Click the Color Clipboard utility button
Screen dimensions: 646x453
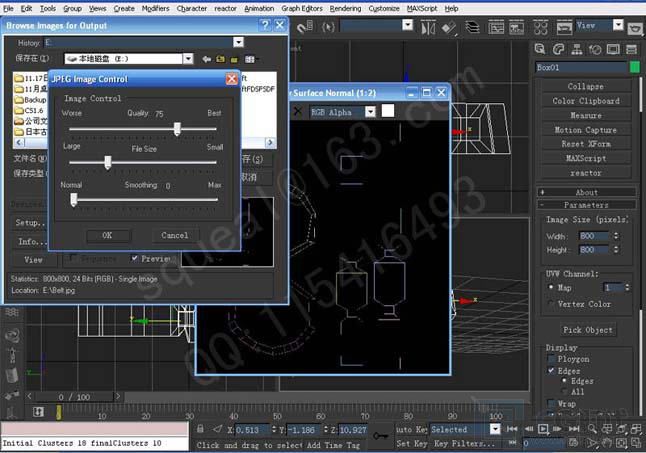(586, 101)
